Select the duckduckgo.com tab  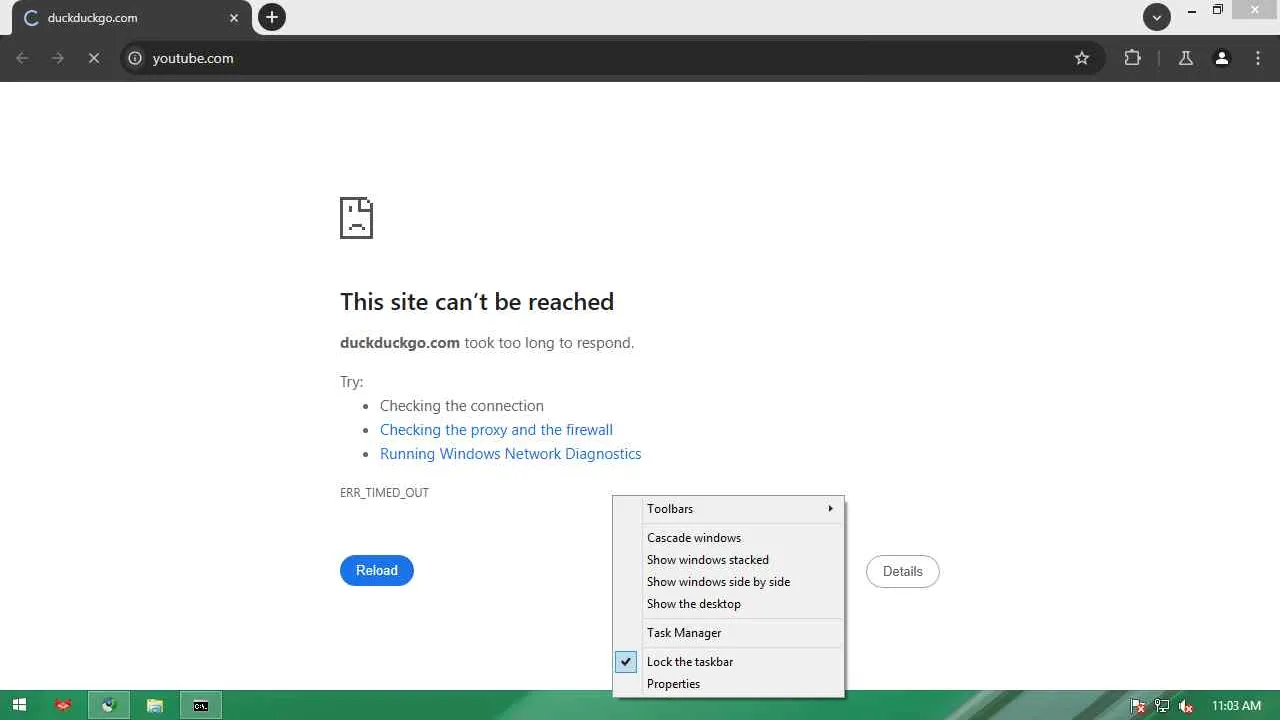coord(131,18)
